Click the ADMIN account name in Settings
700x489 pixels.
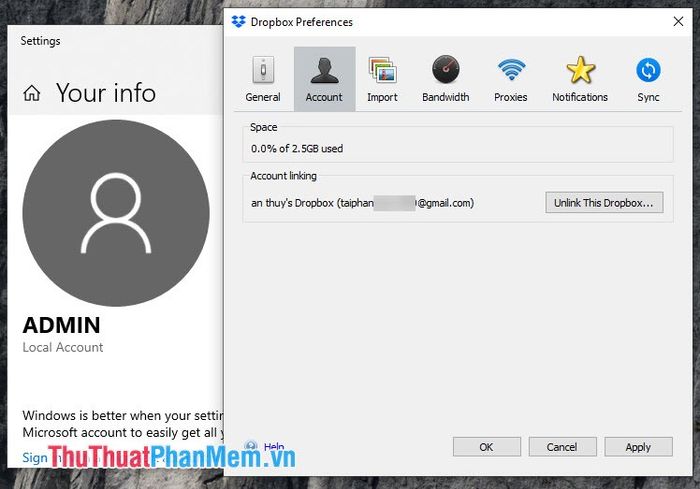click(x=62, y=325)
